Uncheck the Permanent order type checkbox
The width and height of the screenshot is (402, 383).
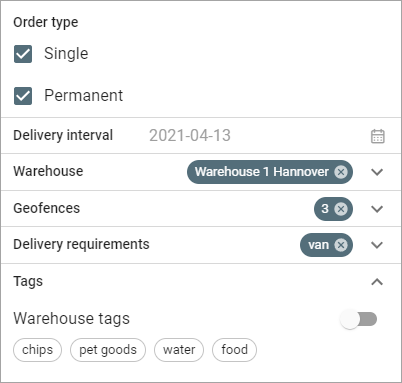(23, 96)
